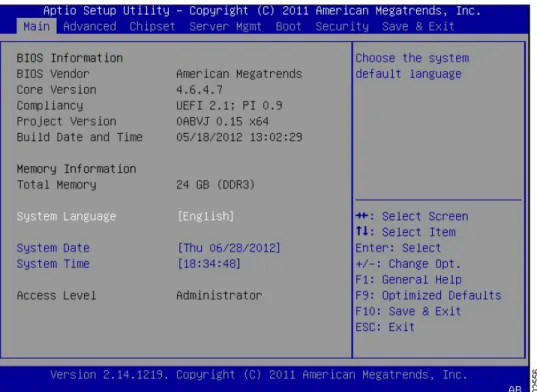Click the 4.6.4.7 version value
The image size is (537, 392).
click(x=199, y=90)
